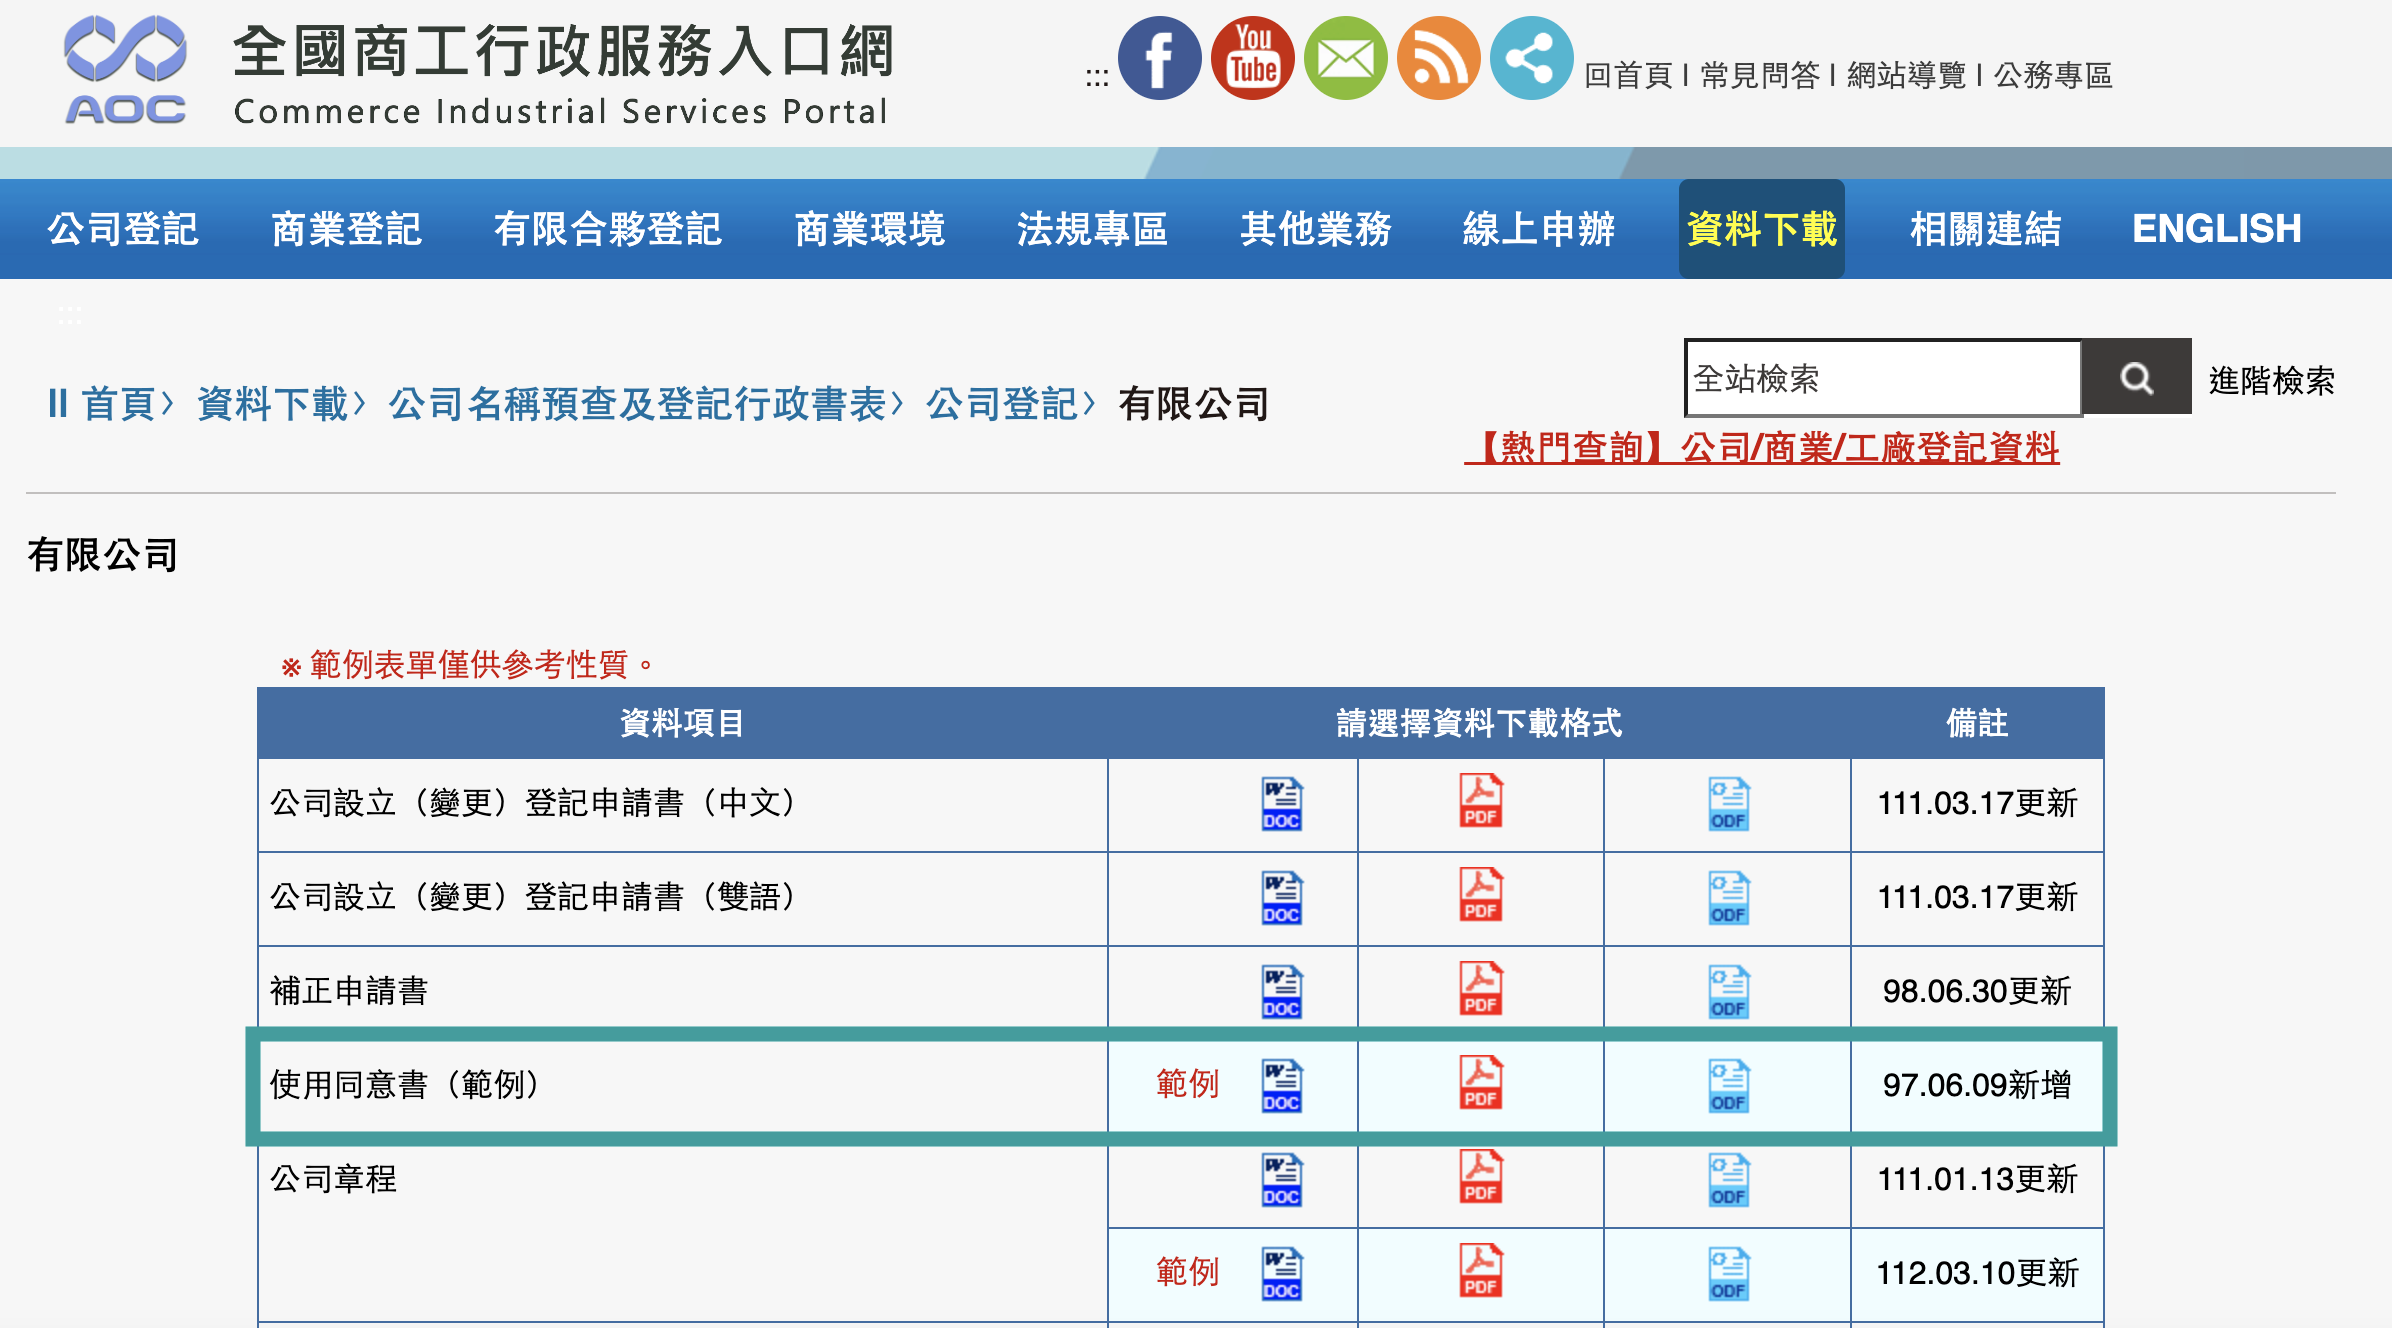Click 公司名稱預查及登記行政書表 breadcrumb
The width and height of the screenshot is (2392, 1328).
(638, 404)
